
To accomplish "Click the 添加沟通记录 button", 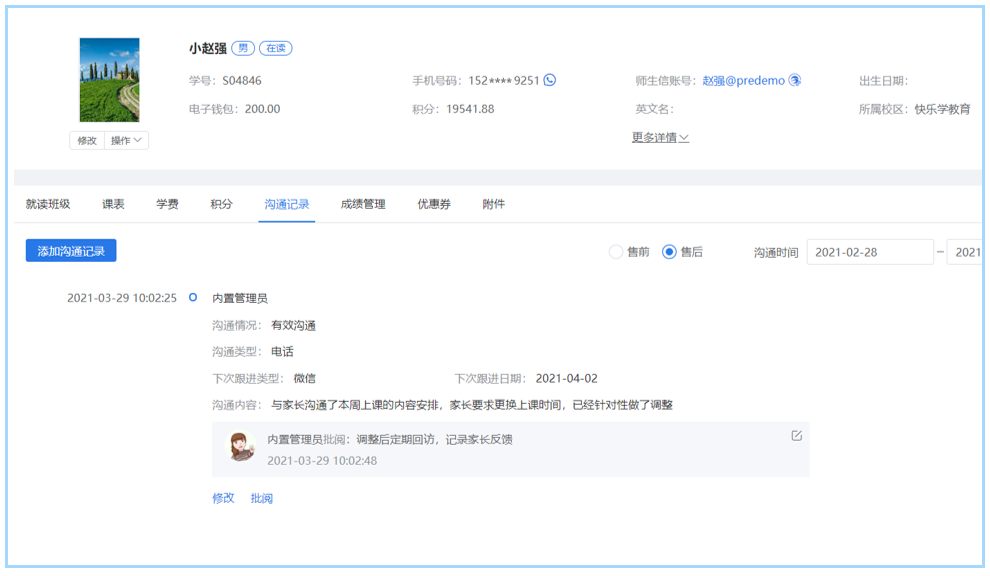I will pyautogui.click(x=71, y=251).
